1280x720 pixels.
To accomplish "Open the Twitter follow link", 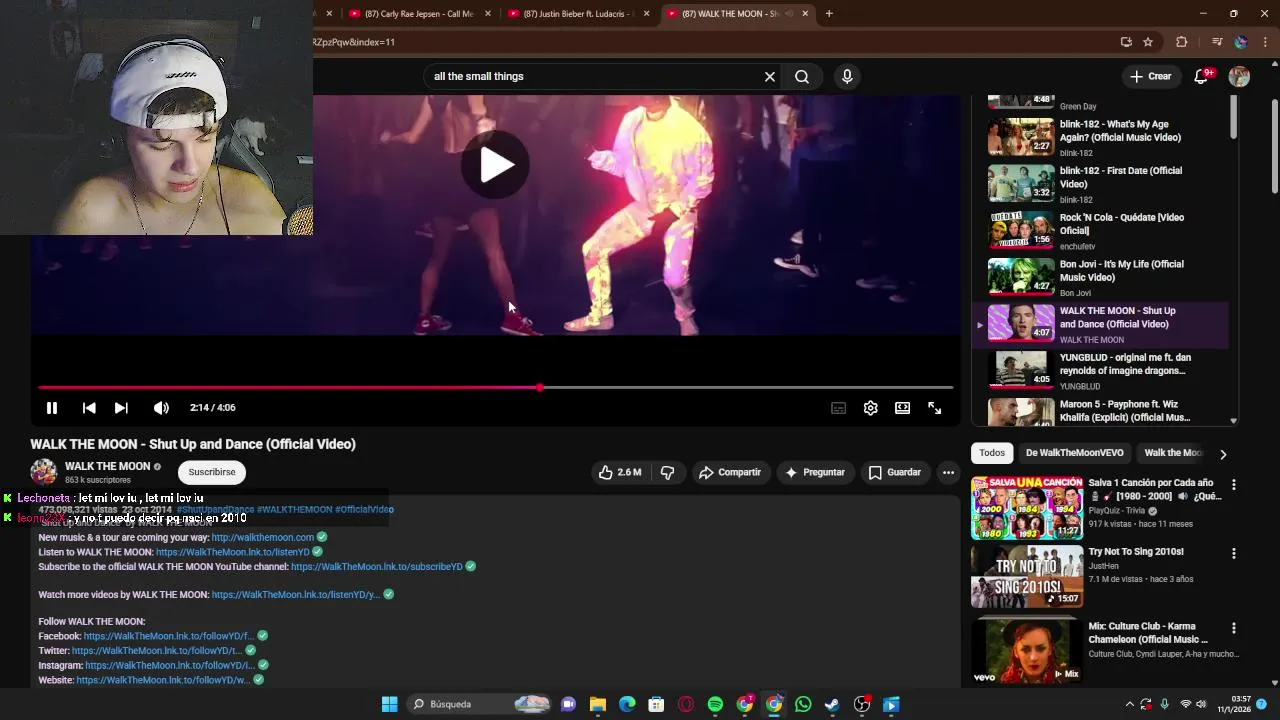I will point(157,651).
